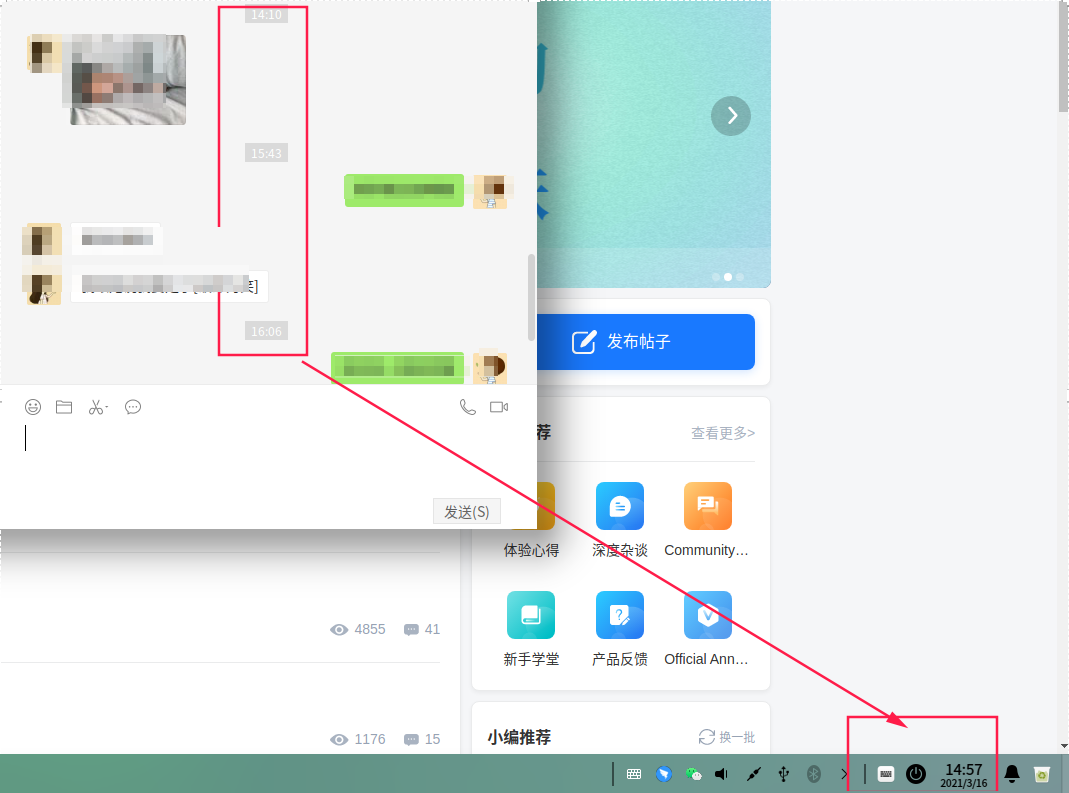
Task: Click the 发送(S) send button
Action: [467, 511]
